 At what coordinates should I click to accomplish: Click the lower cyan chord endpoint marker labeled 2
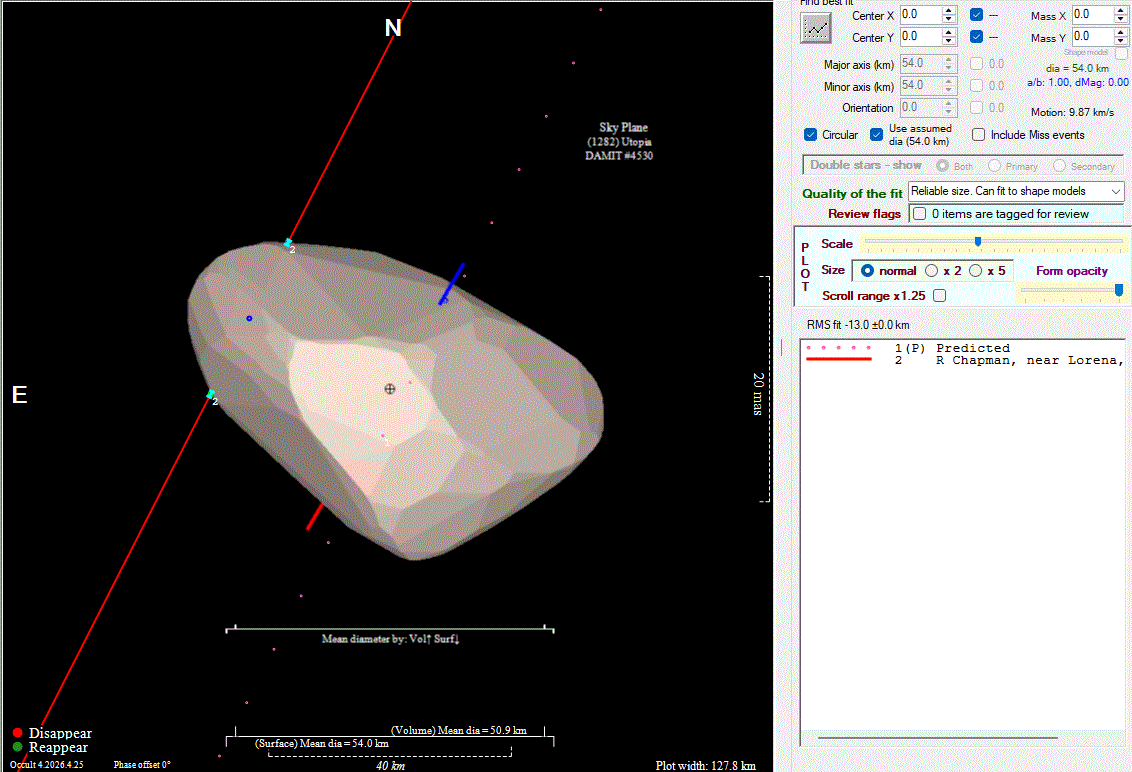tap(211, 394)
